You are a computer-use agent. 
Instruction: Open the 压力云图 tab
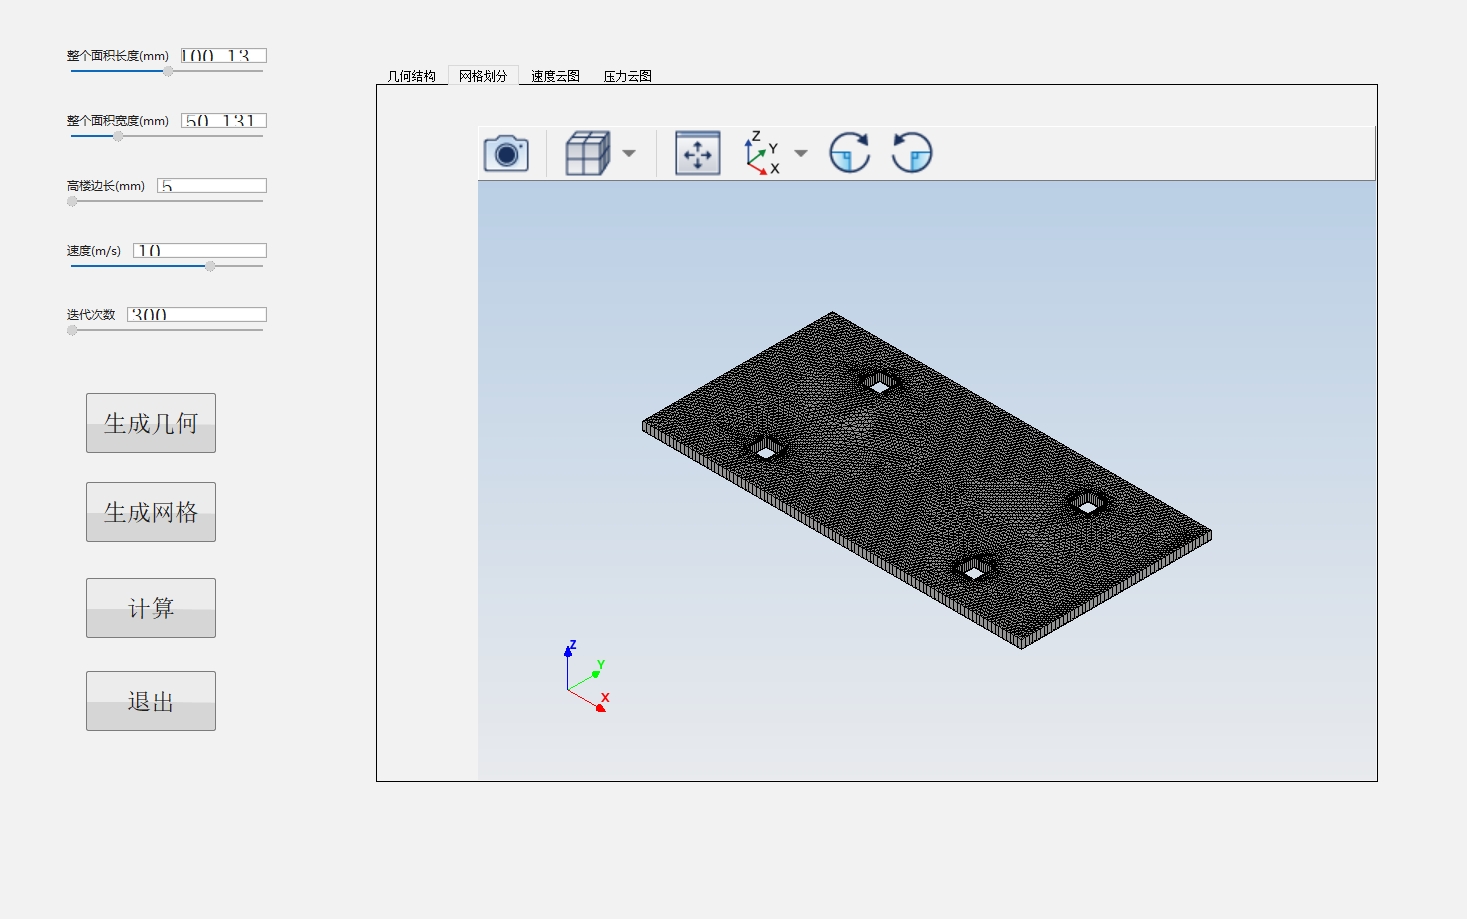coord(627,76)
